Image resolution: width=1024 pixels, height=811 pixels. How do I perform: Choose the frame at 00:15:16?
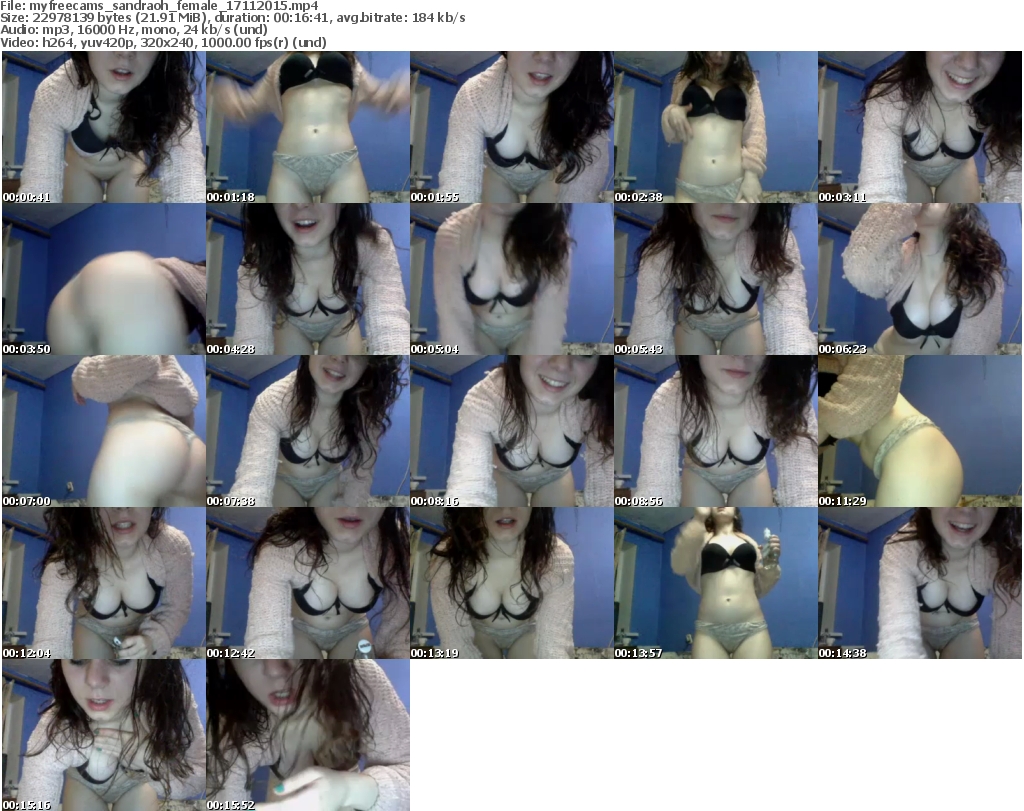coord(104,735)
